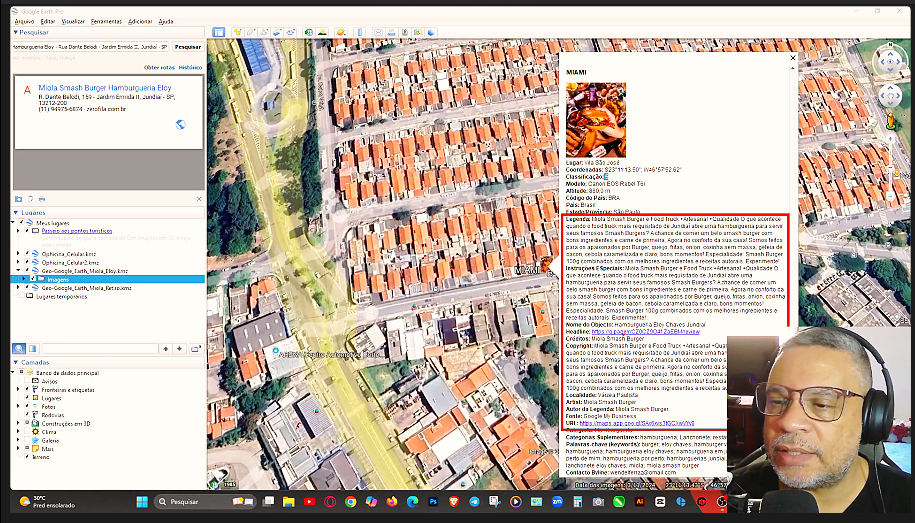915x523 pixels.
Task: Open the historical imagery clock tool
Action: tap(309, 32)
